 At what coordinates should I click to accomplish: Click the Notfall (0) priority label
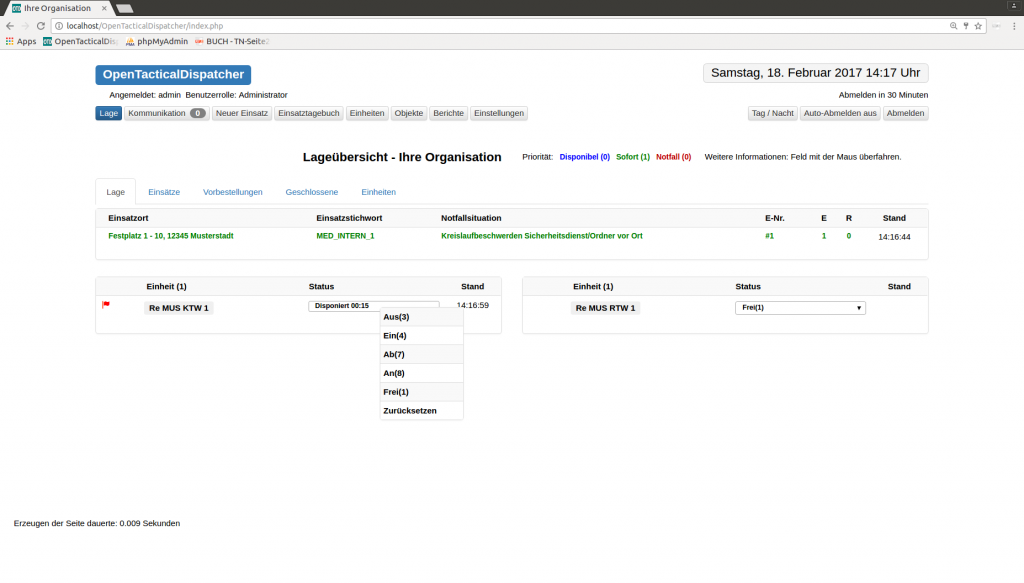673,157
